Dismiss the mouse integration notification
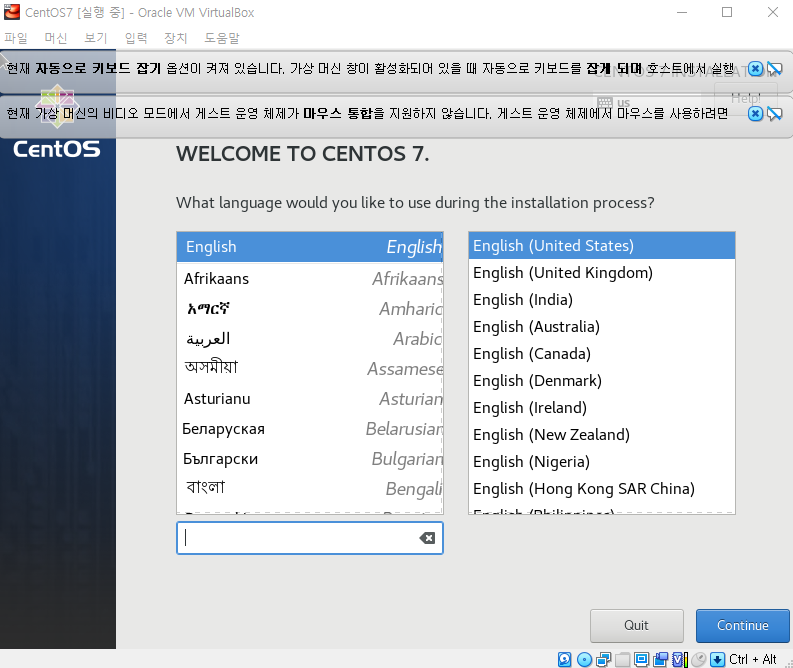The height and width of the screenshot is (668, 793). (756, 114)
